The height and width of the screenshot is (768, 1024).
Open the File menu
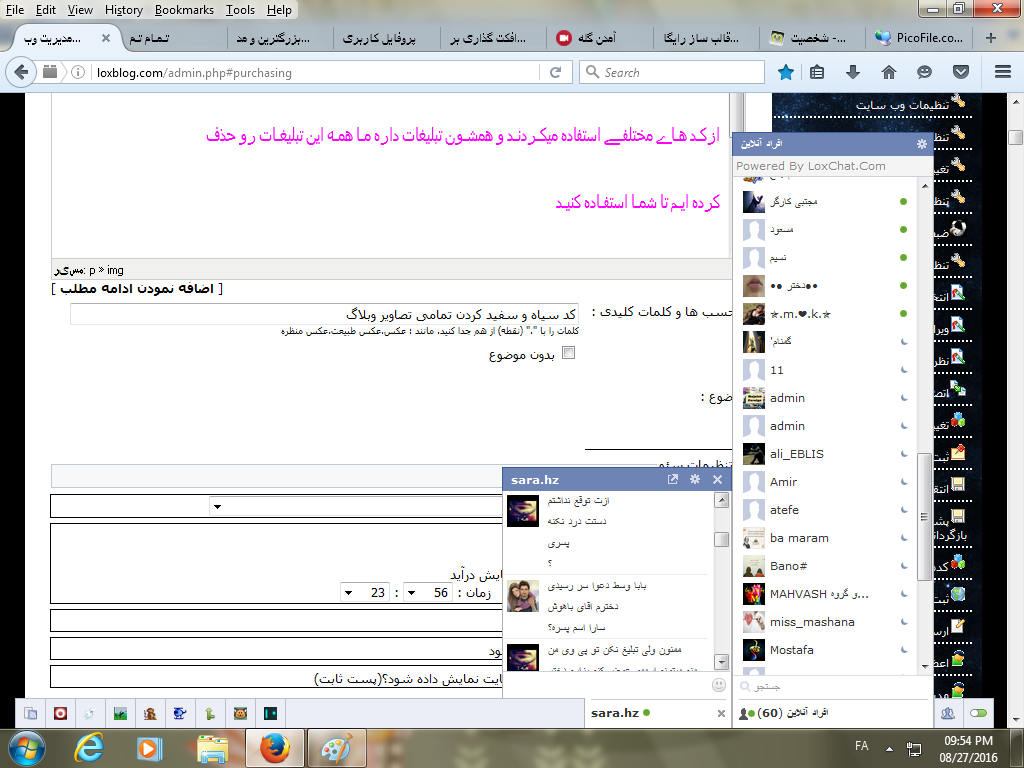(x=14, y=10)
